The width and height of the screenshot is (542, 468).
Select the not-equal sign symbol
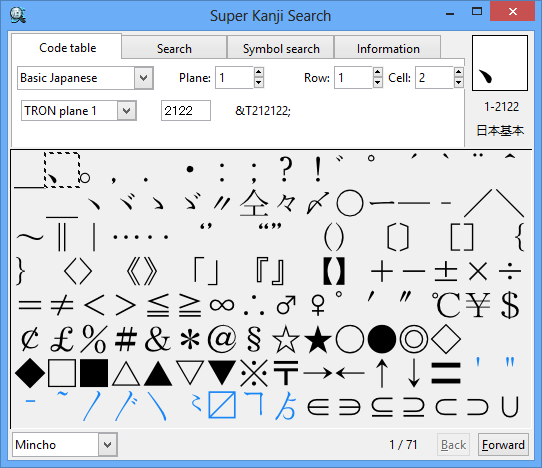click(62, 305)
